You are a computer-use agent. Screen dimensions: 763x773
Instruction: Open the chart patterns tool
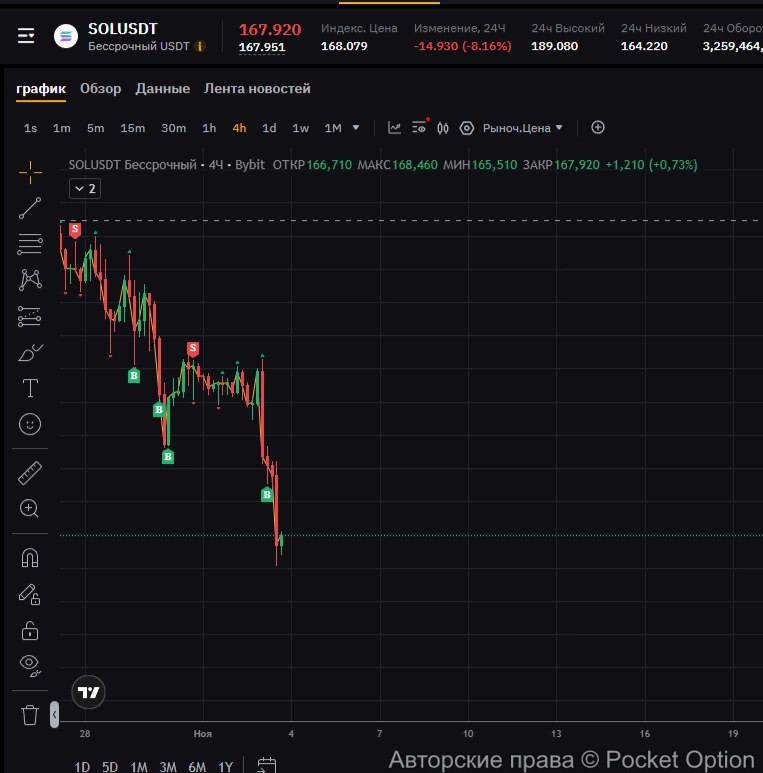point(30,280)
